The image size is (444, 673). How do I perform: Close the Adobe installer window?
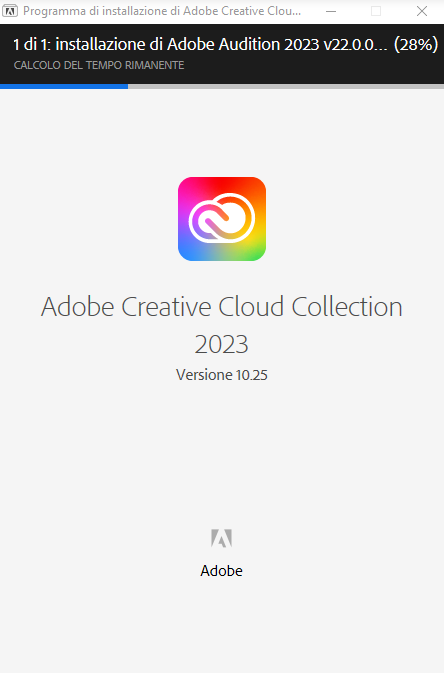point(422,11)
